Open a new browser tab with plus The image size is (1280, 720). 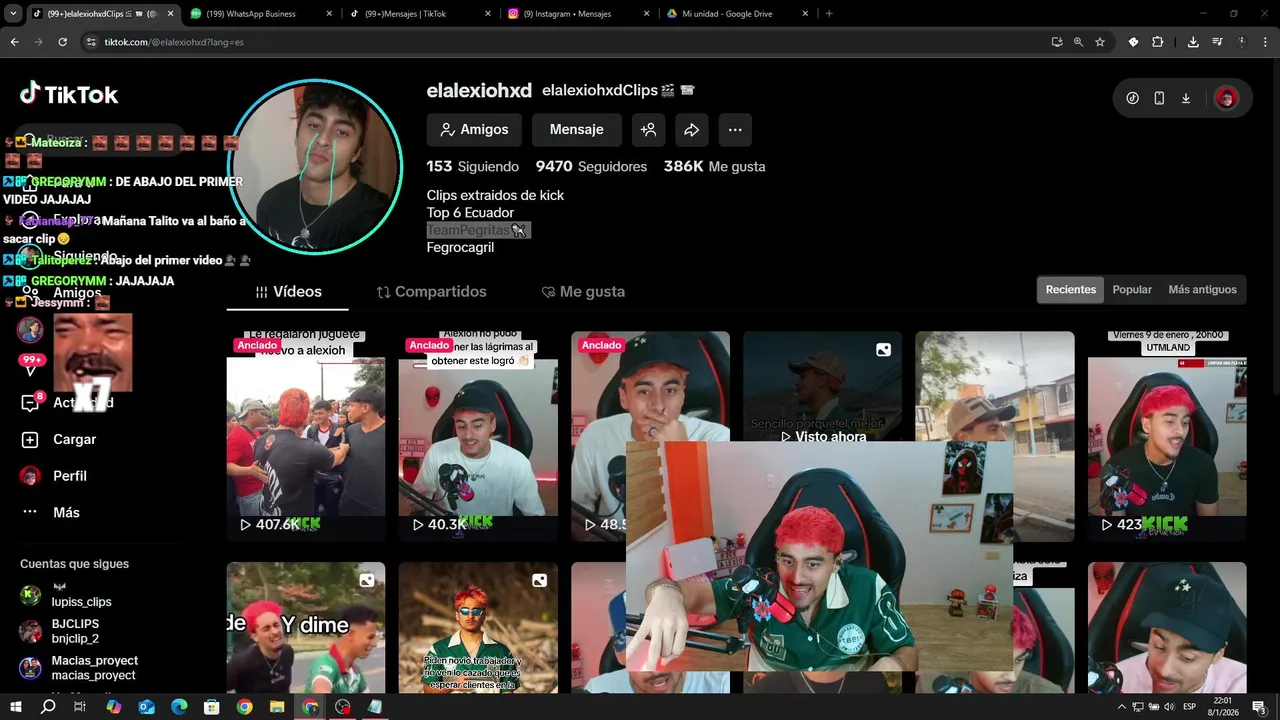click(x=829, y=14)
